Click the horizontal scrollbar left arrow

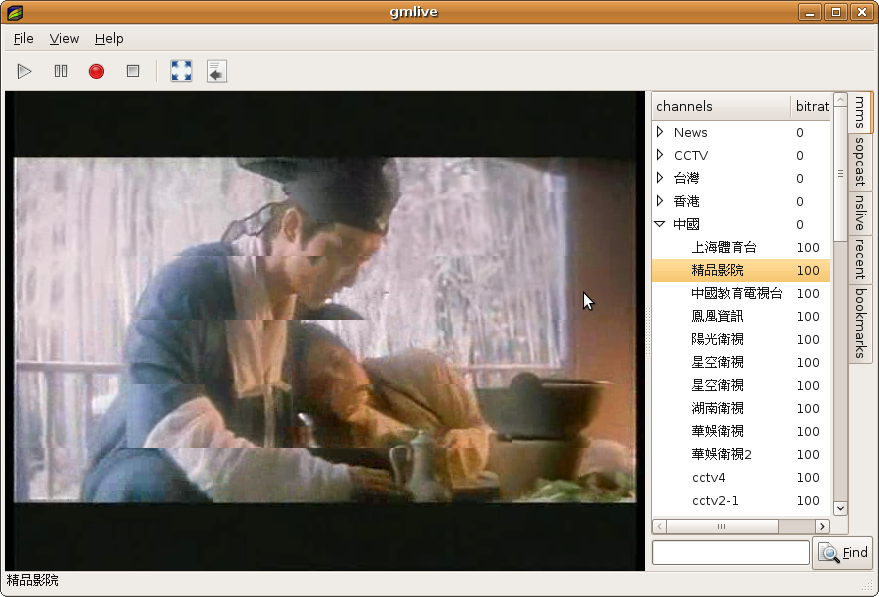660,526
